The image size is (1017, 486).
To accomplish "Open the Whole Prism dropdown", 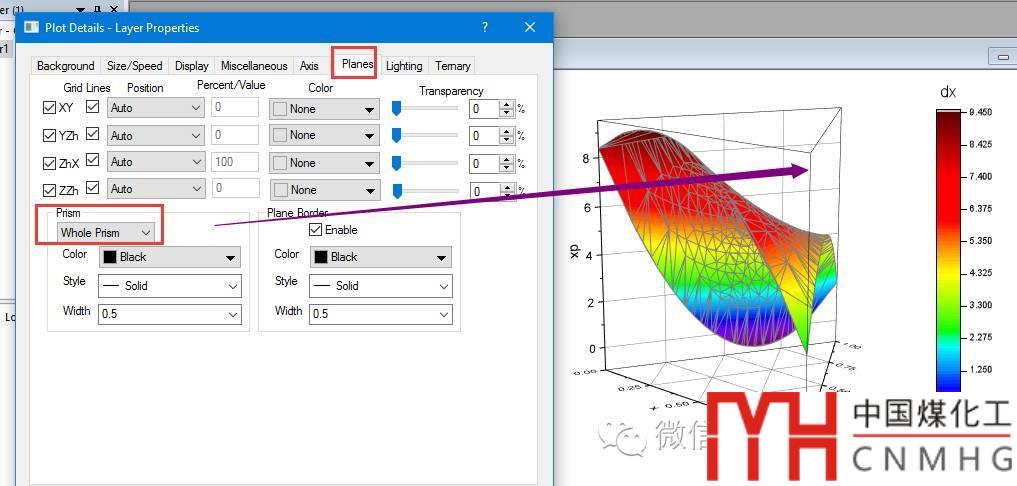I will tap(106, 232).
